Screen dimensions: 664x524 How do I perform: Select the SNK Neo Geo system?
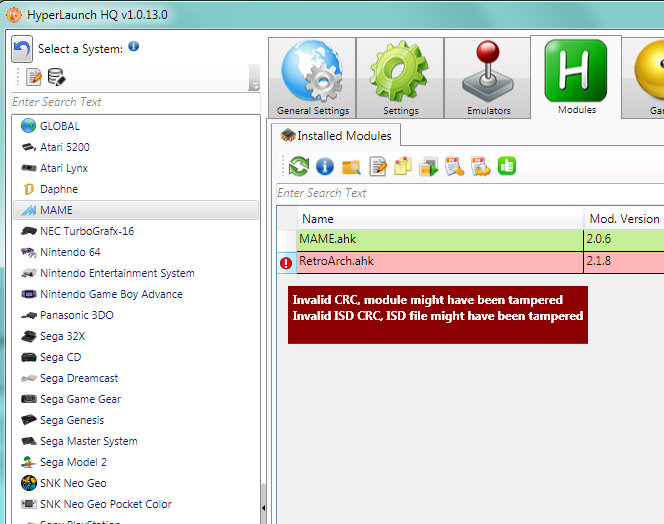pos(136,483)
